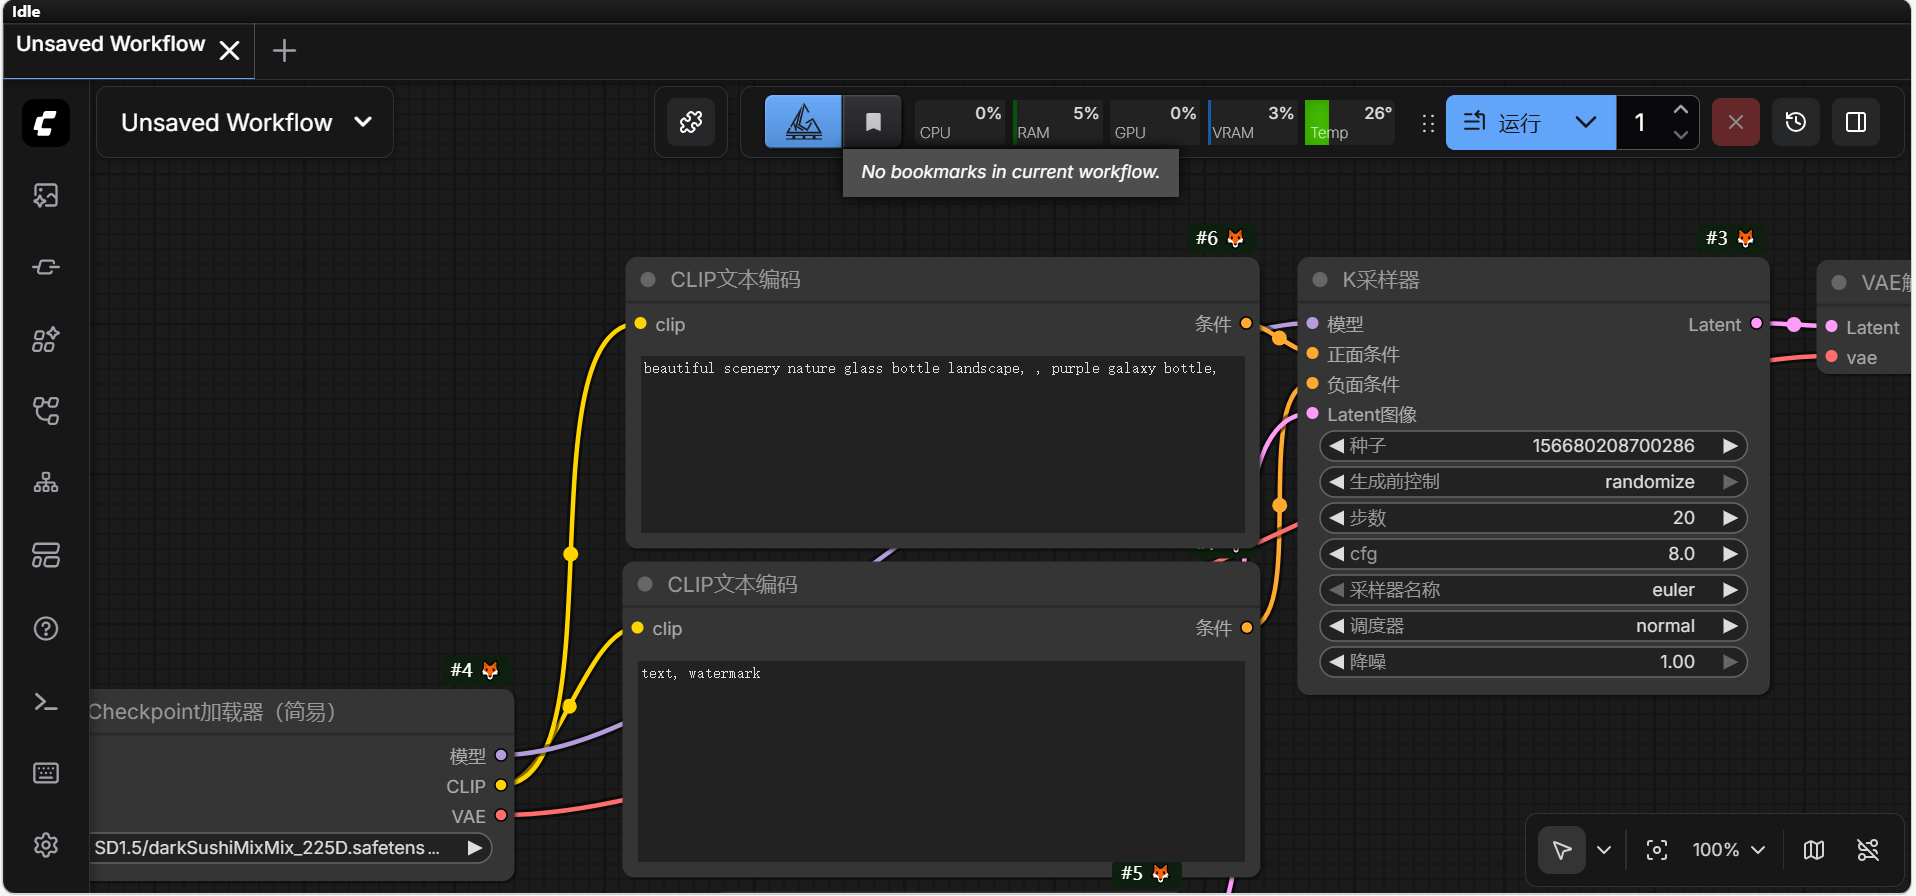
Task: Click the sailboat icon in the top toolbar
Action: pos(803,122)
